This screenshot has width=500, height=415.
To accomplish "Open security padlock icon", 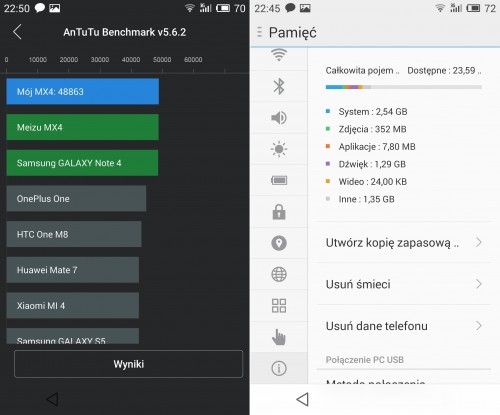I will click(279, 212).
